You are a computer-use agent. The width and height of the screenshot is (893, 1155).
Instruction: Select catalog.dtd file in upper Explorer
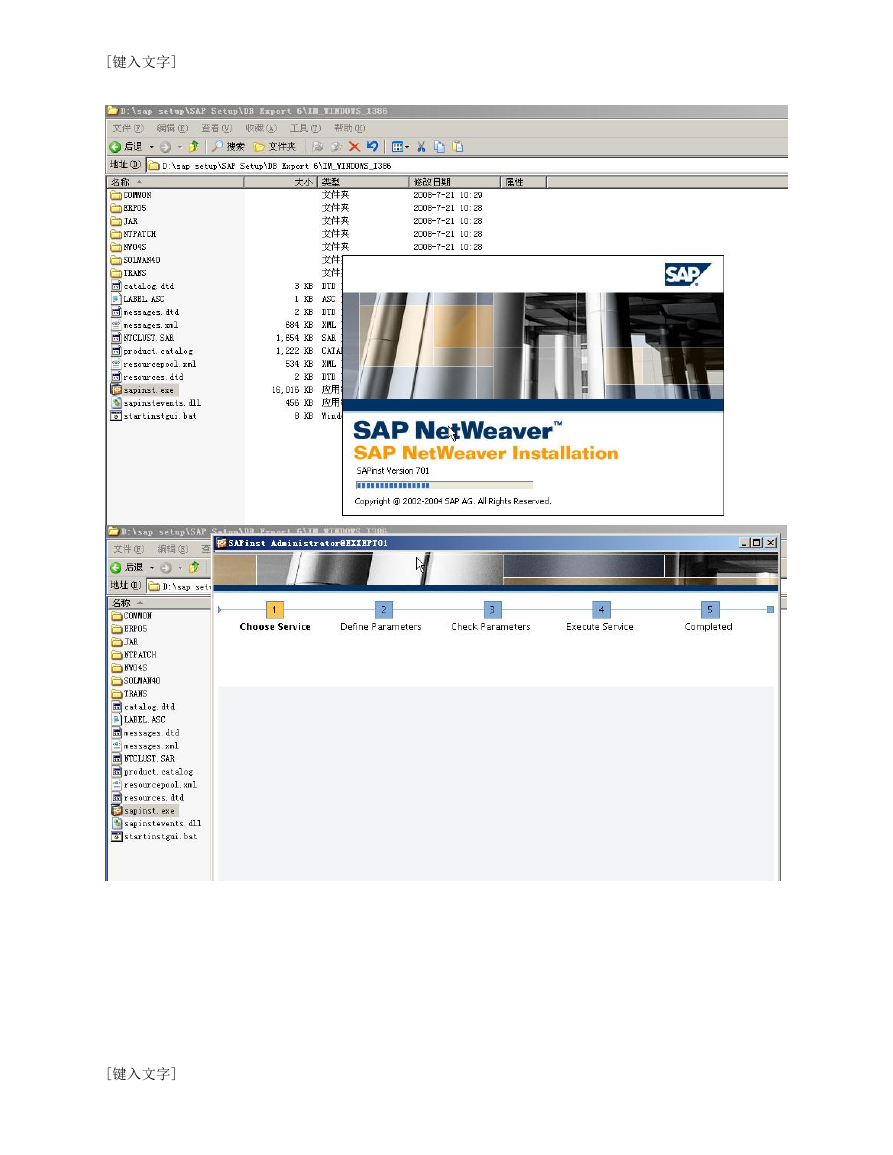(143, 287)
